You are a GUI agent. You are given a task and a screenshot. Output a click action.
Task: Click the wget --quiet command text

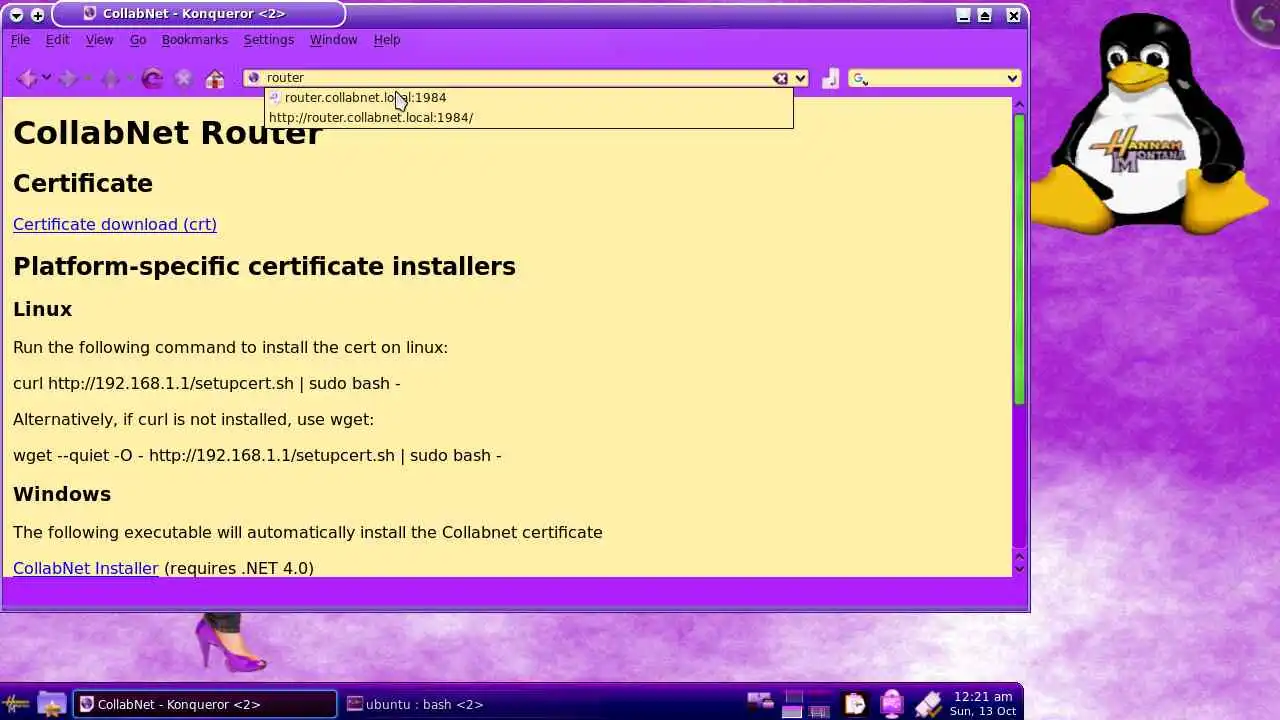(257, 455)
